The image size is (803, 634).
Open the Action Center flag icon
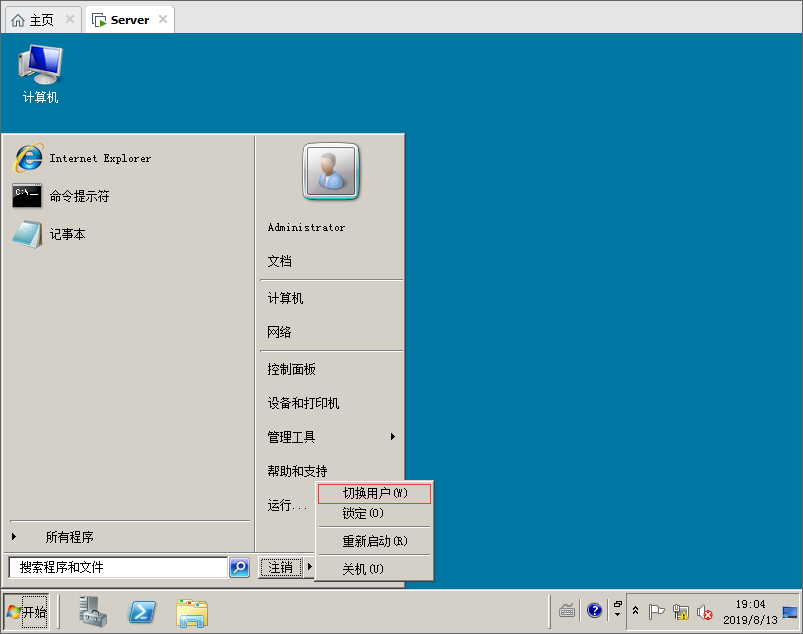click(x=657, y=611)
